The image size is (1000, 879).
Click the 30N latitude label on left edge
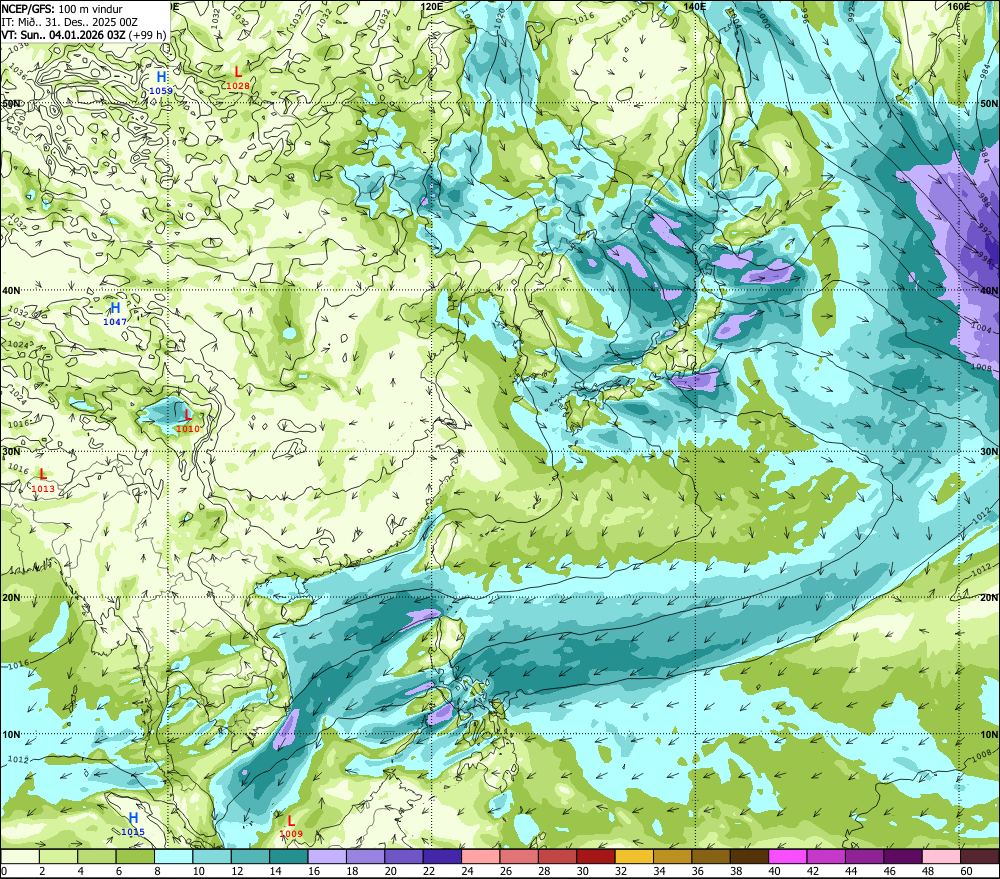[11, 452]
